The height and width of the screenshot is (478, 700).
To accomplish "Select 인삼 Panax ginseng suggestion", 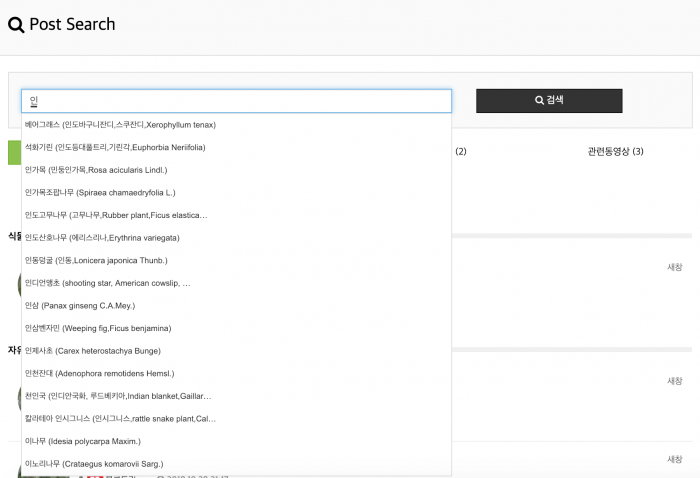I will 80,305.
